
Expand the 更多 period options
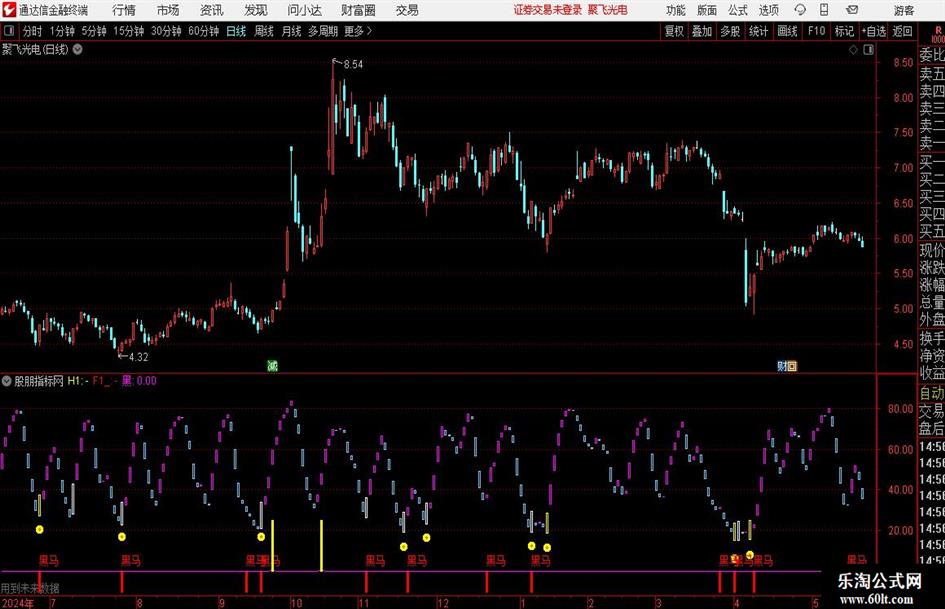(358, 31)
